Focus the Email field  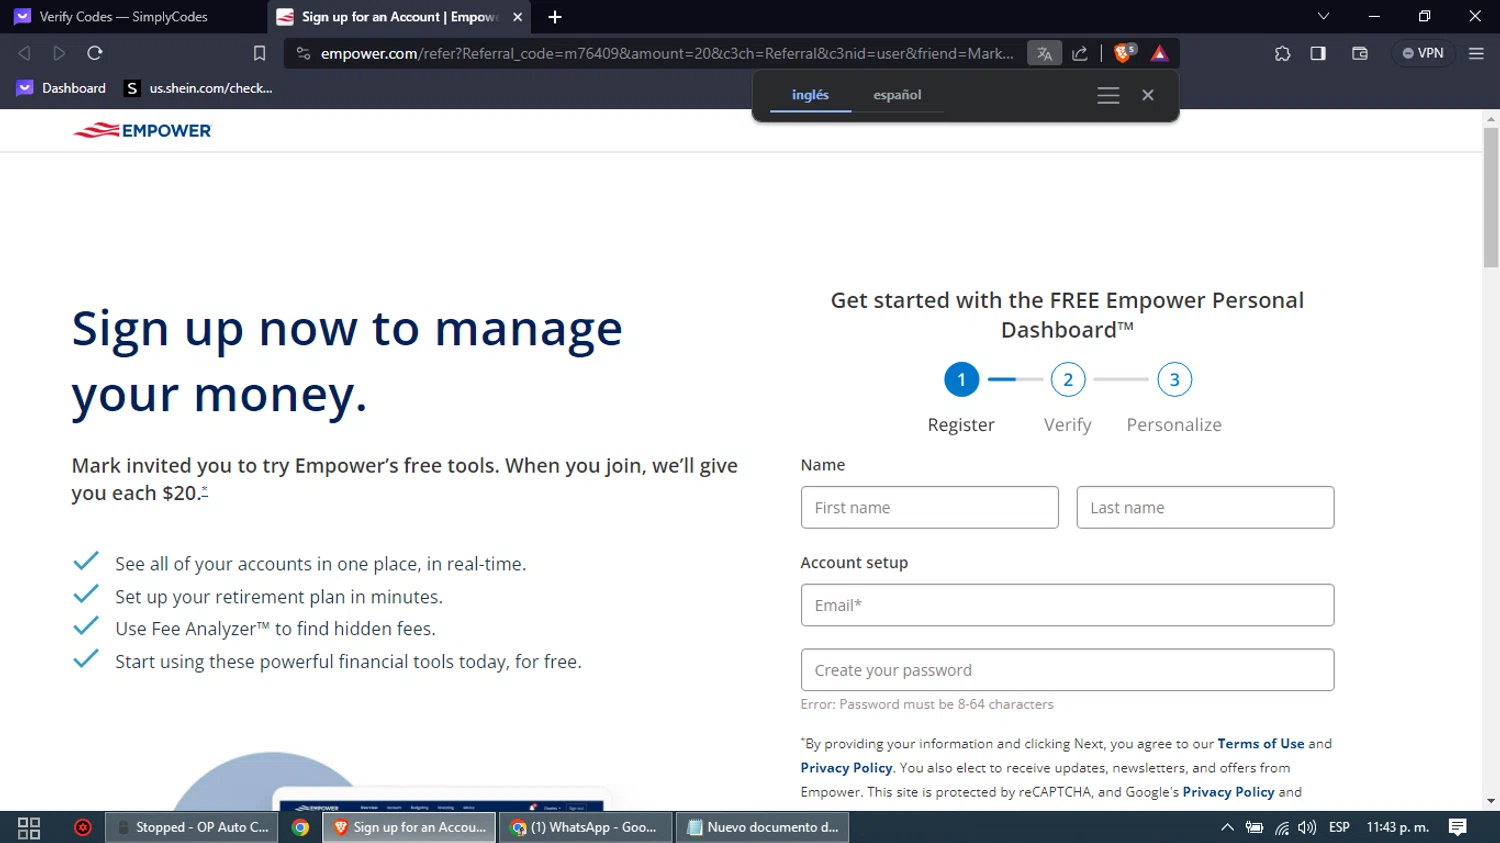pyautogui.click(x=1067, y=605)
